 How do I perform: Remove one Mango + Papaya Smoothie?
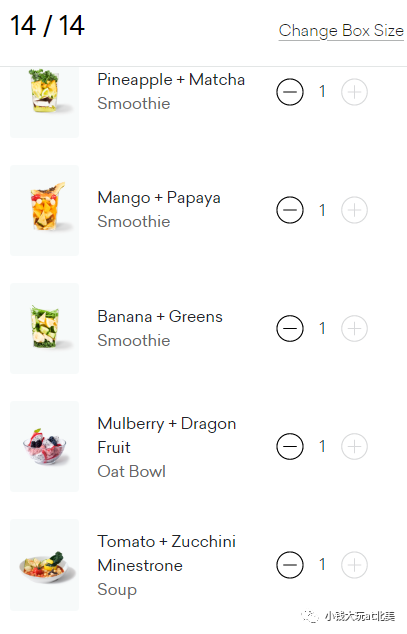click(x=290, y=210)
